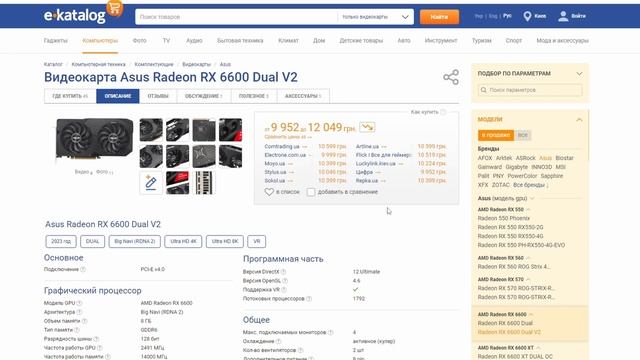This screenshot has width=640, height=360.
Task: Collapse the Модели panel chevron
Action: point(579,120)
